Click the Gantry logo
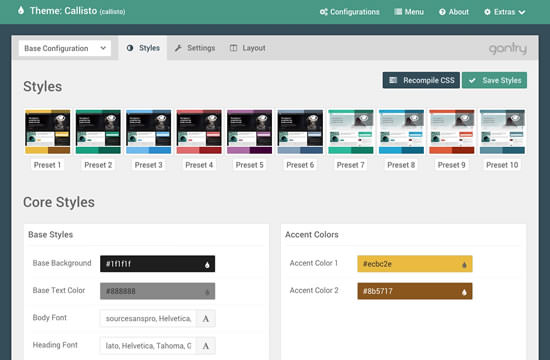This screenshot has width=550, height=360. tap(508, 48)
